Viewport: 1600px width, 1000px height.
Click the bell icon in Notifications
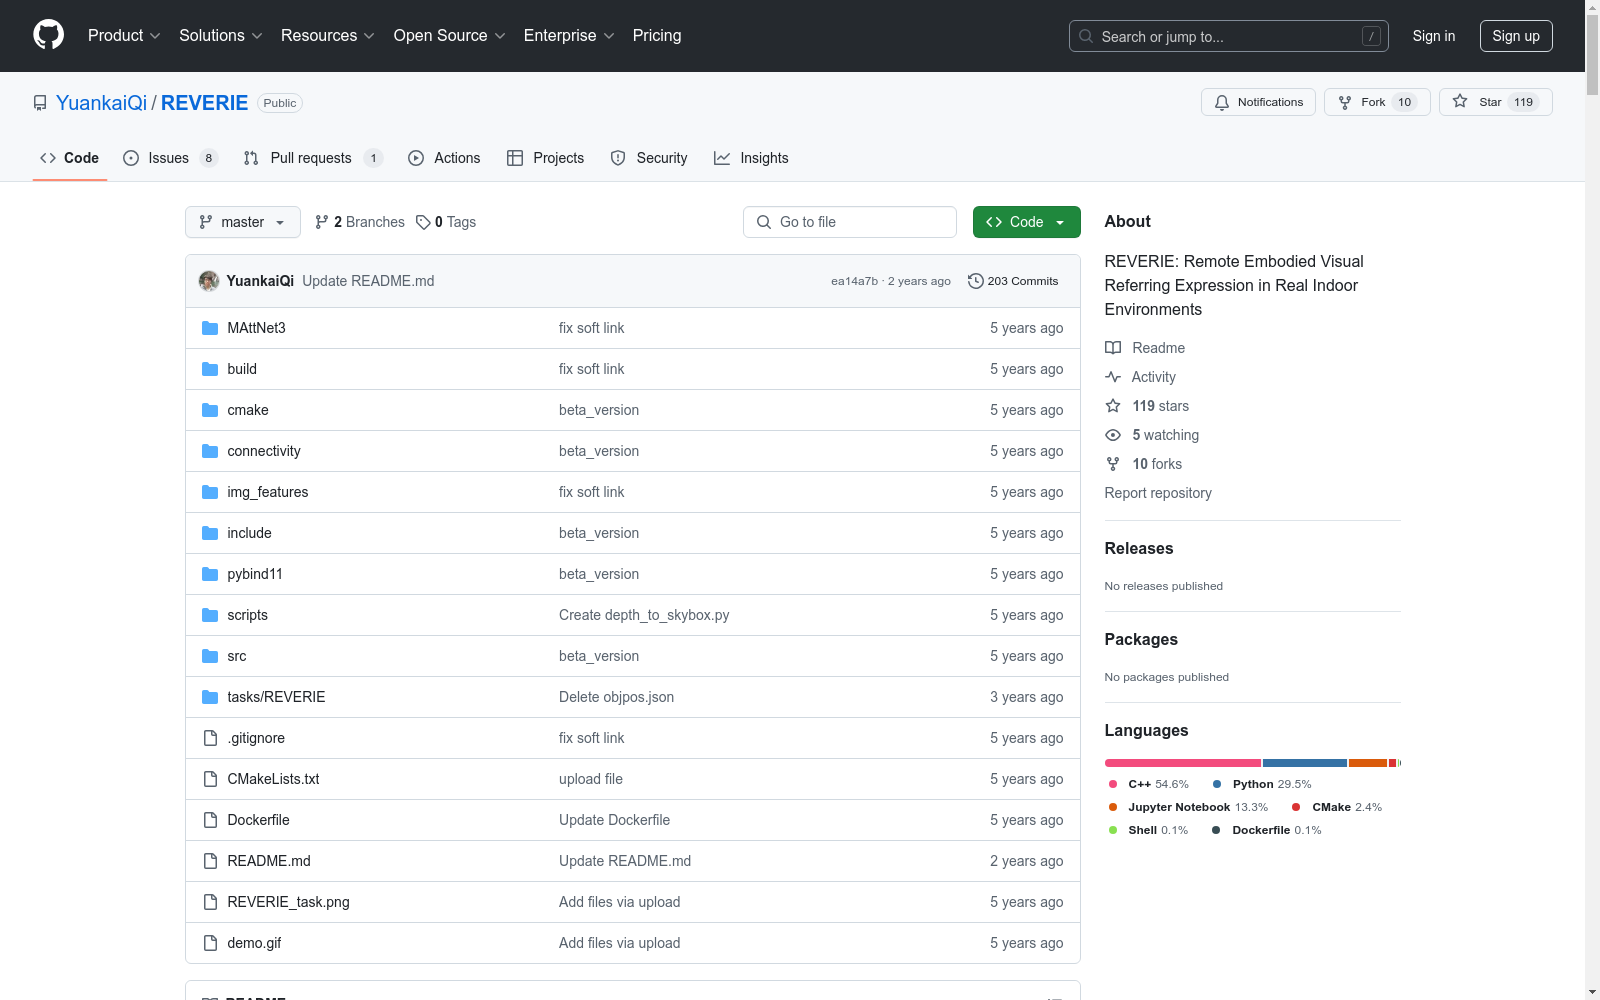pyautogui.click(x=1222, y=102)
